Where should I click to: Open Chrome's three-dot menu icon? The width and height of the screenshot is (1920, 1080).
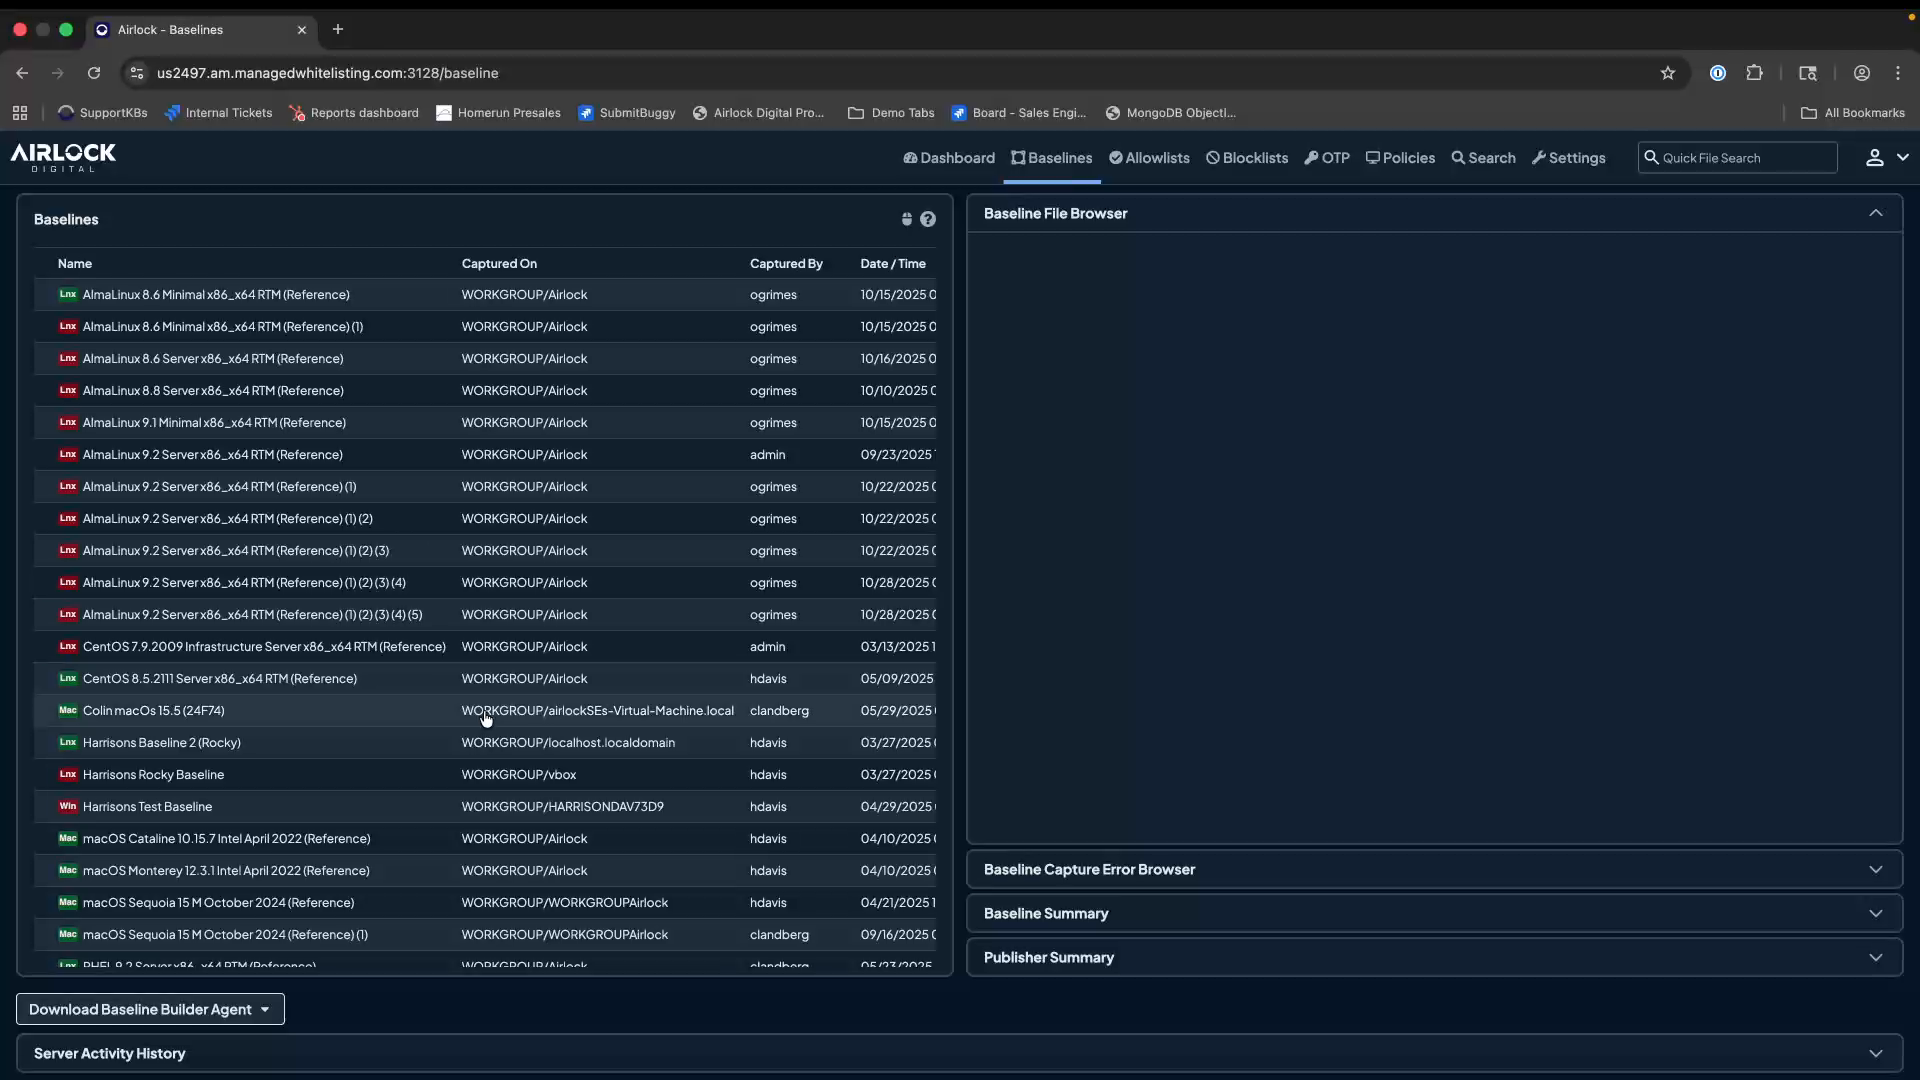1899,73
